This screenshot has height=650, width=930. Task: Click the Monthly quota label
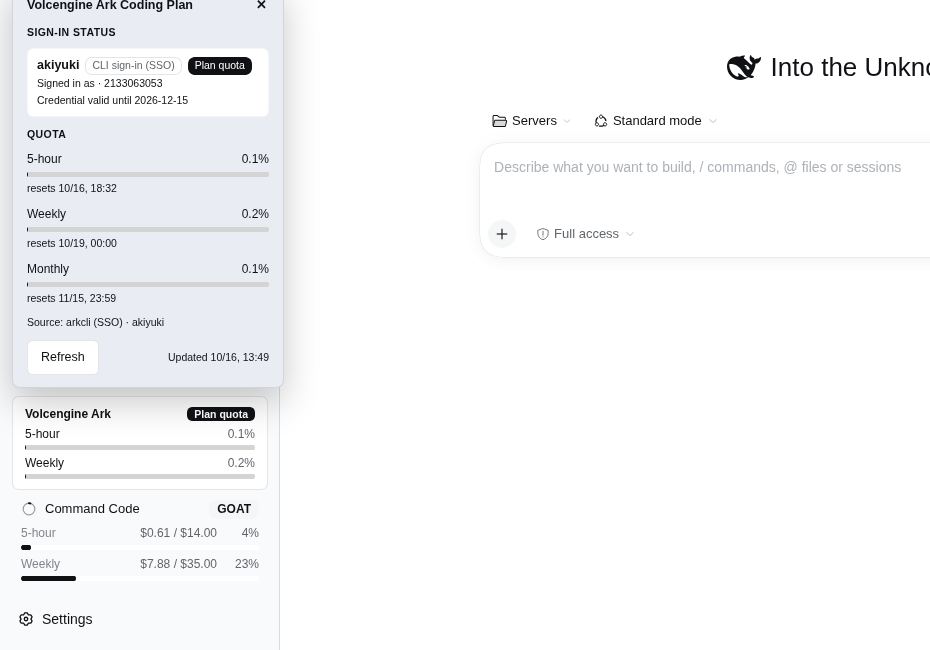(48, 269)
